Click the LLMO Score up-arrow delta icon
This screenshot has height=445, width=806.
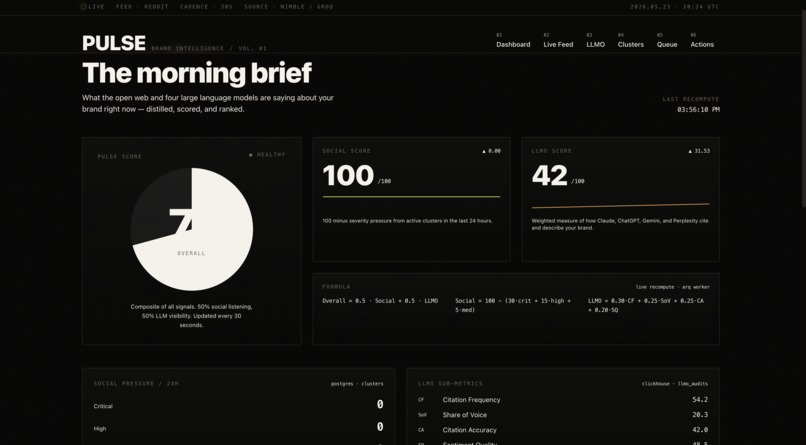[690, 151]
